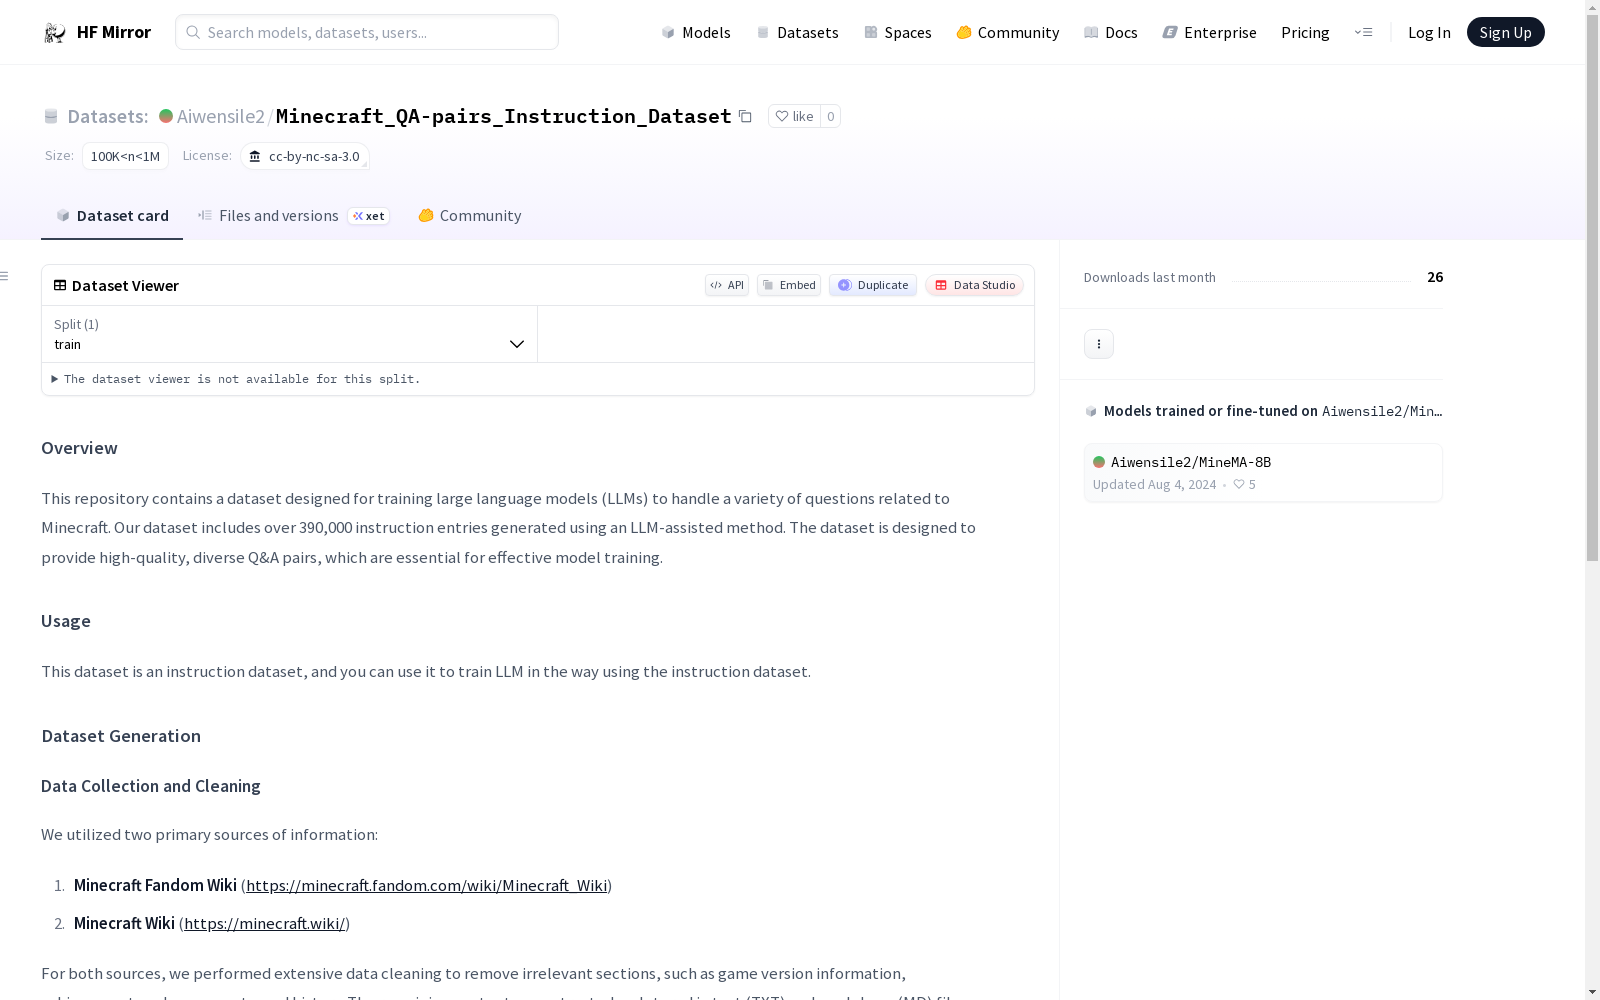Screen dimensions: 1600x1000
Task: Open the Minecraft Fandom Wiki URL
Action: (x=427, y=885)
